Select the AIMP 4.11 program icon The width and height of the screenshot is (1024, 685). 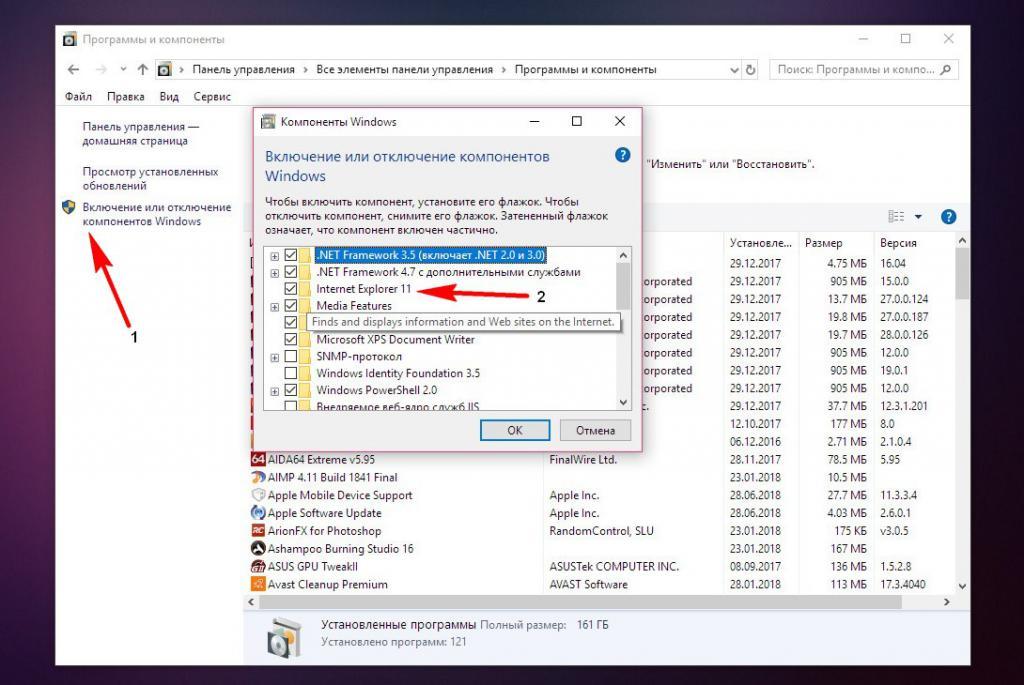[258, 477]
